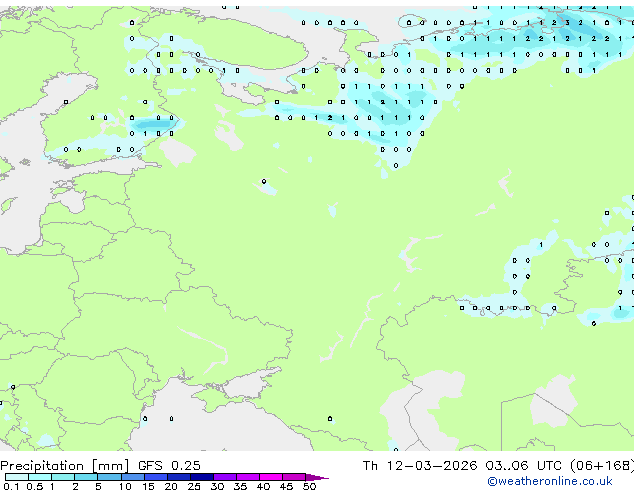Pick the 15–20 mm legend color swatch
Viewport: 634px width, 490px height.
[156, 477]
